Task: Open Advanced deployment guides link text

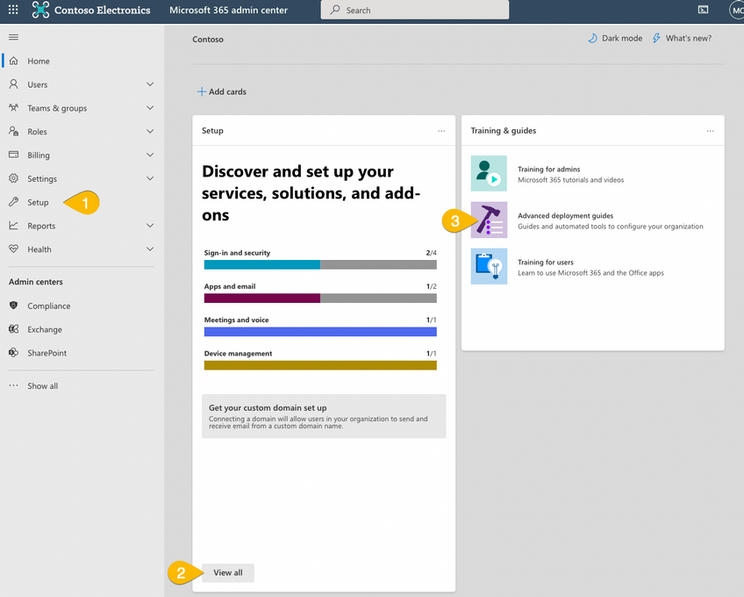Action: 565,215
